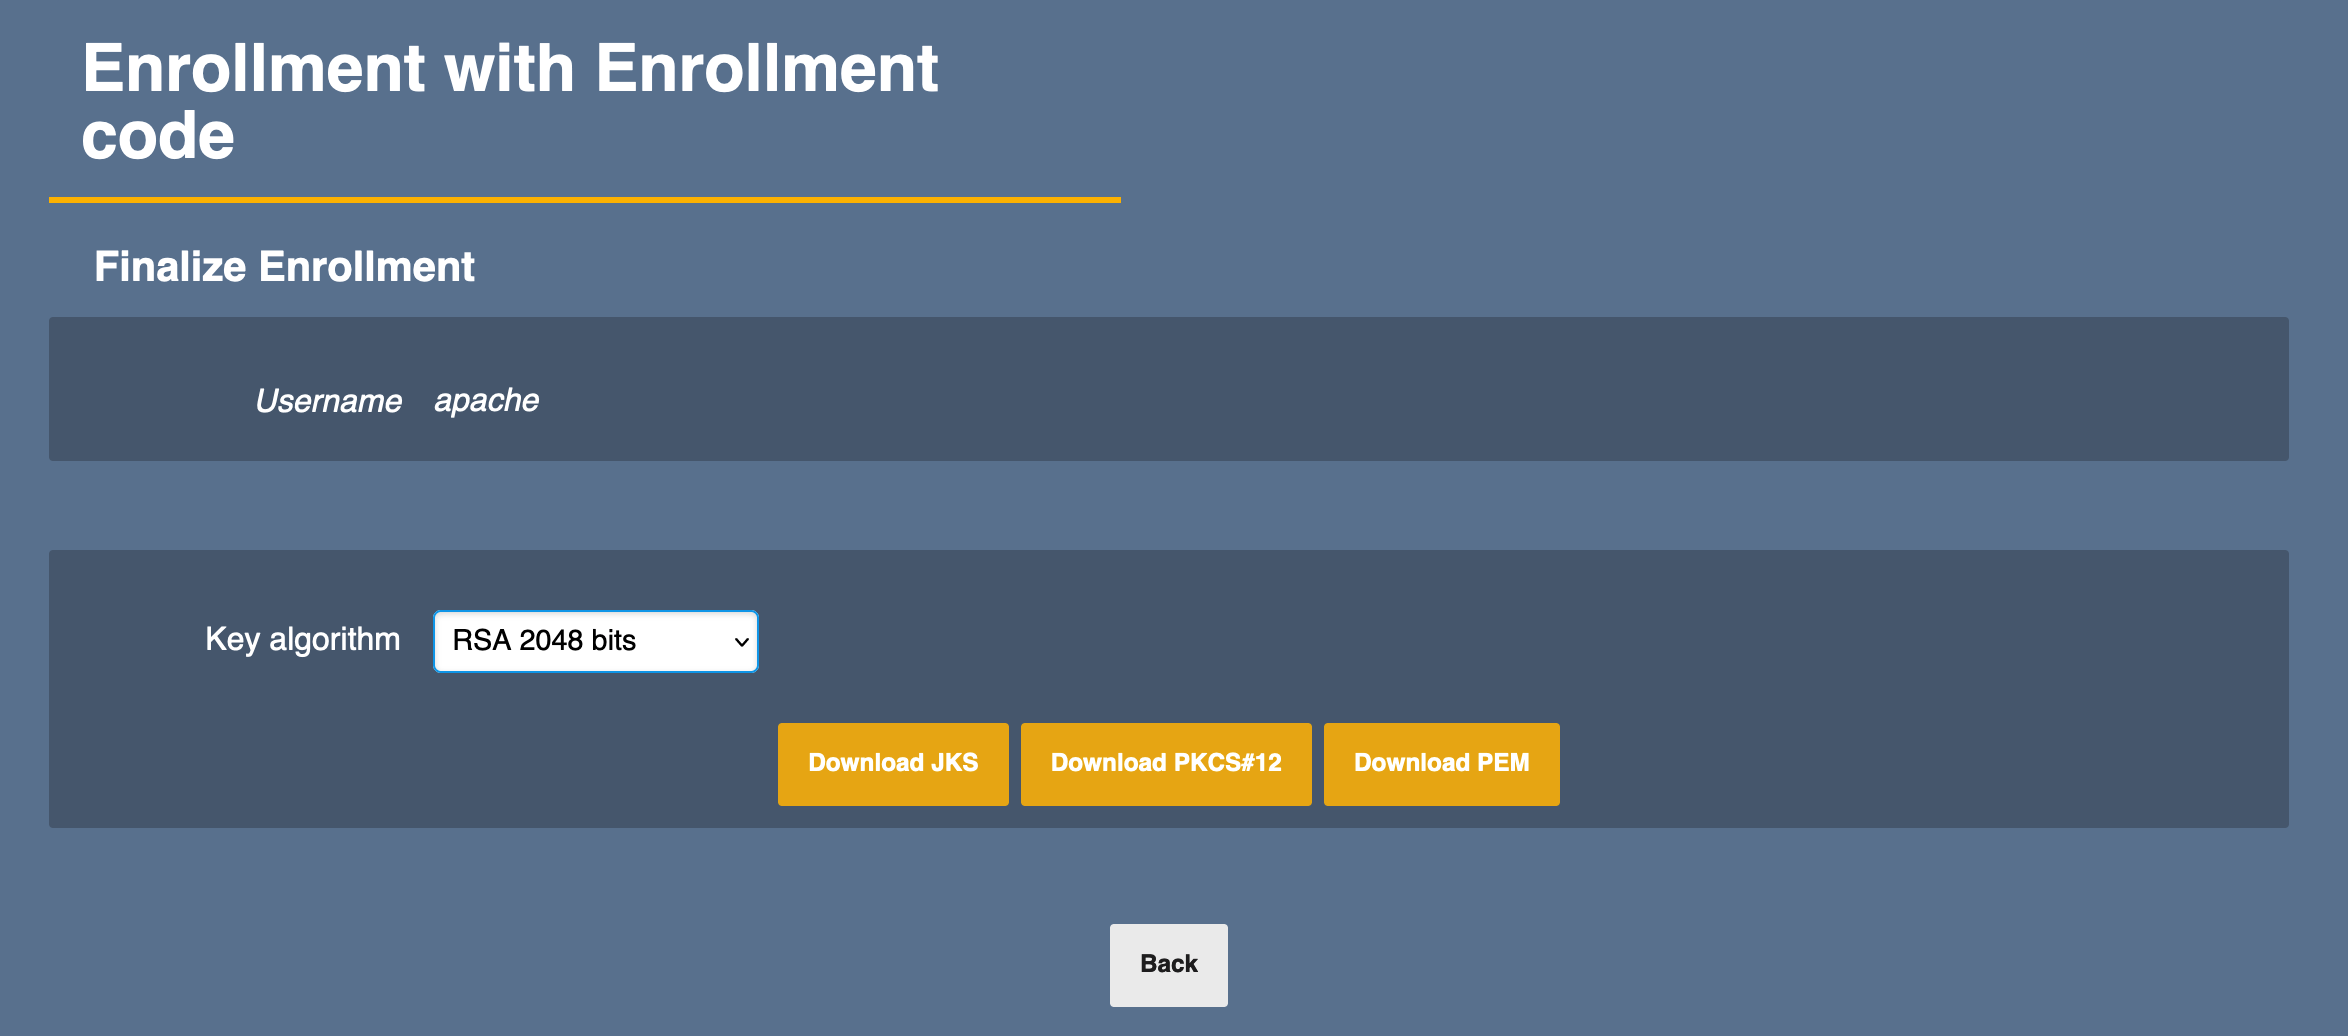Click the word 'PEM' on the download button
The width and height of the screenshot is (2348, 1036).
(1503, 764)
